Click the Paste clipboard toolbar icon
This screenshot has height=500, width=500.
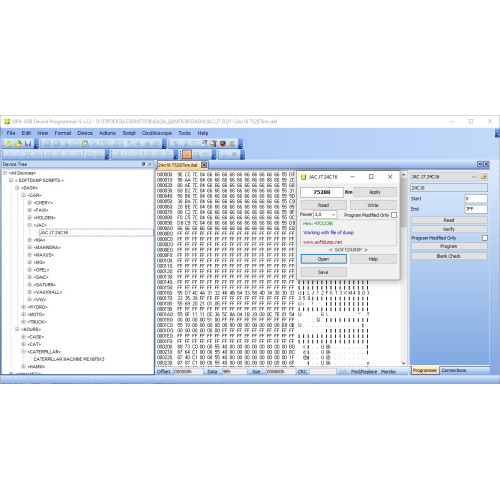(x=85, y=144)
